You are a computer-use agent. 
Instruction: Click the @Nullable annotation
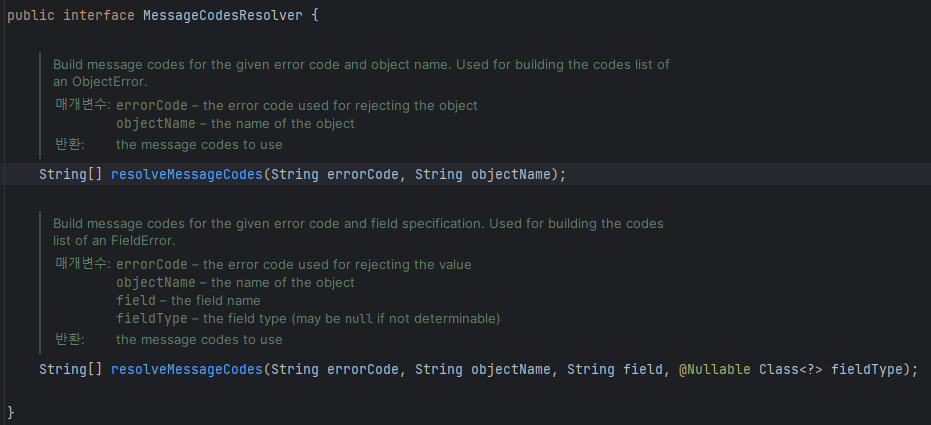tap(715, 369)
